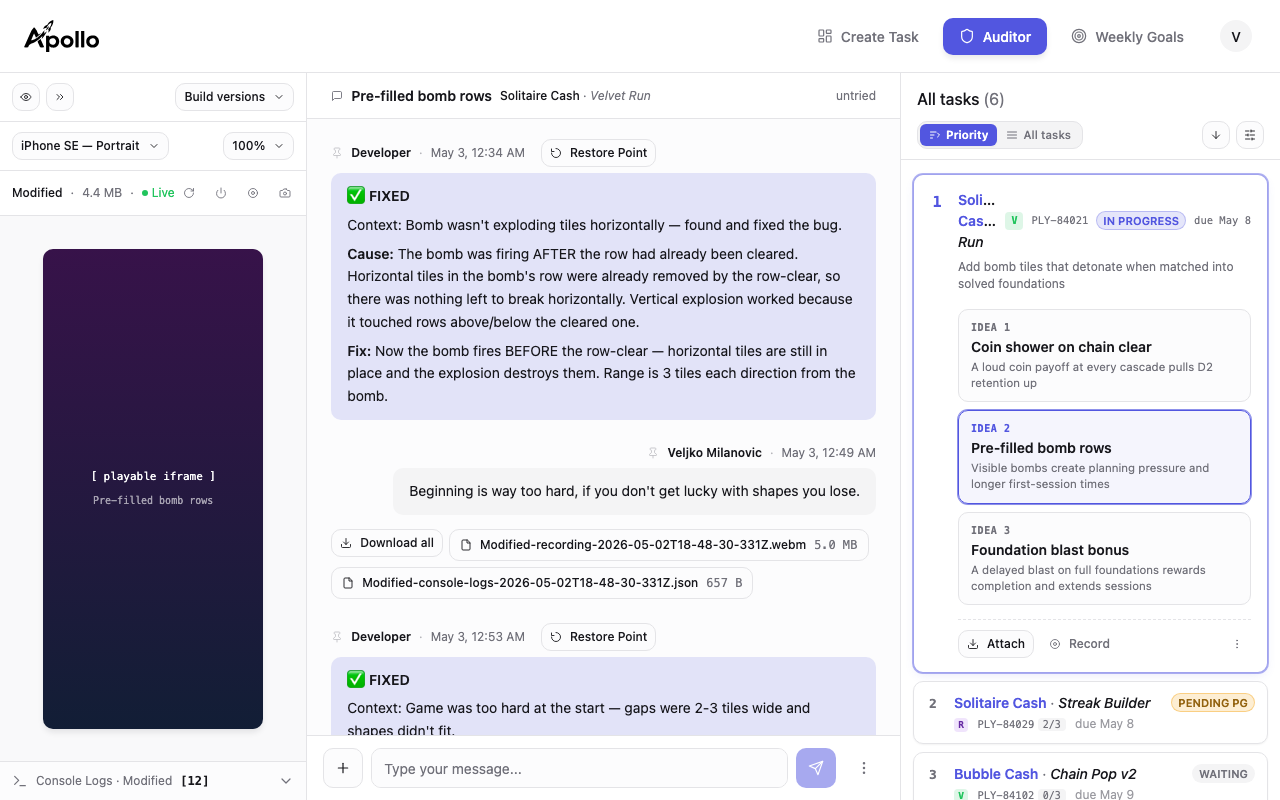
Task: Select Idea 1 Coin shower on chain clear
Action: coord(1104,355)
